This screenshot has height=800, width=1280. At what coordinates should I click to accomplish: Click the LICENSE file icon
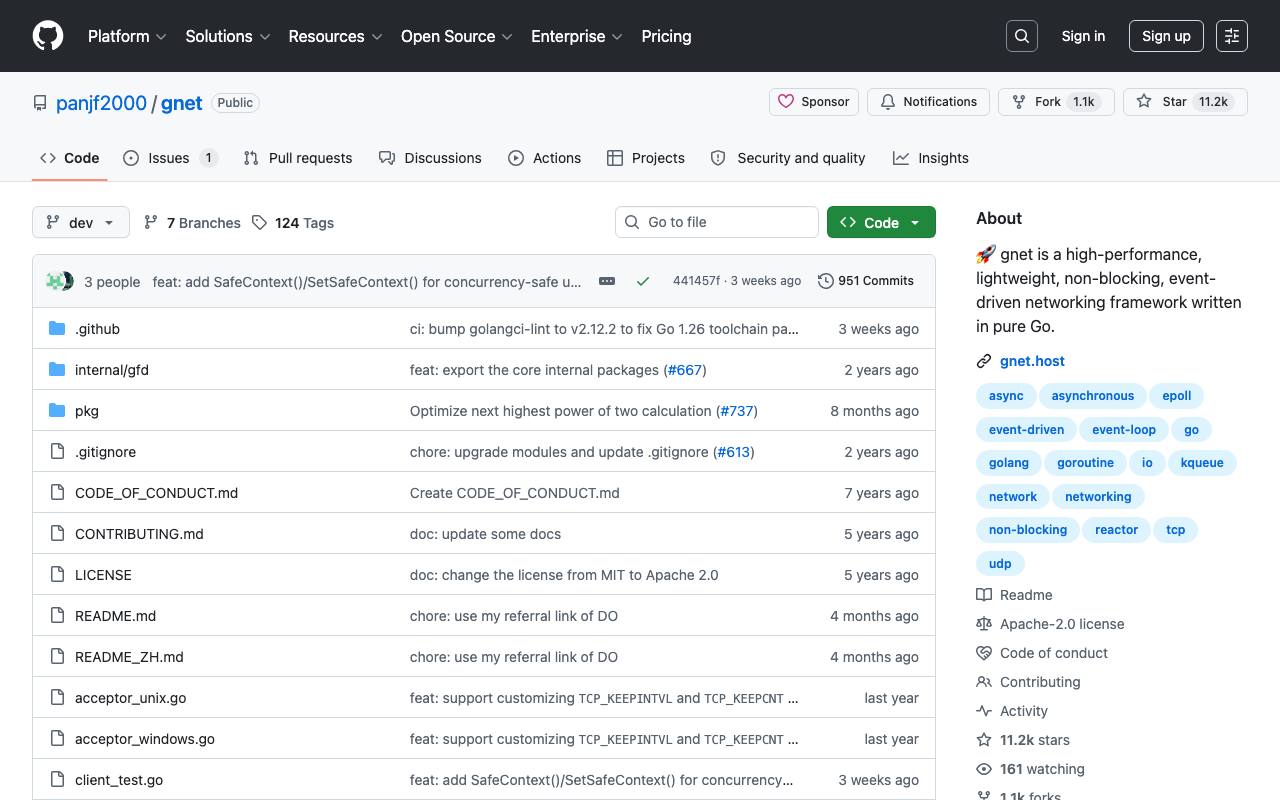click(x=57, y=575)
